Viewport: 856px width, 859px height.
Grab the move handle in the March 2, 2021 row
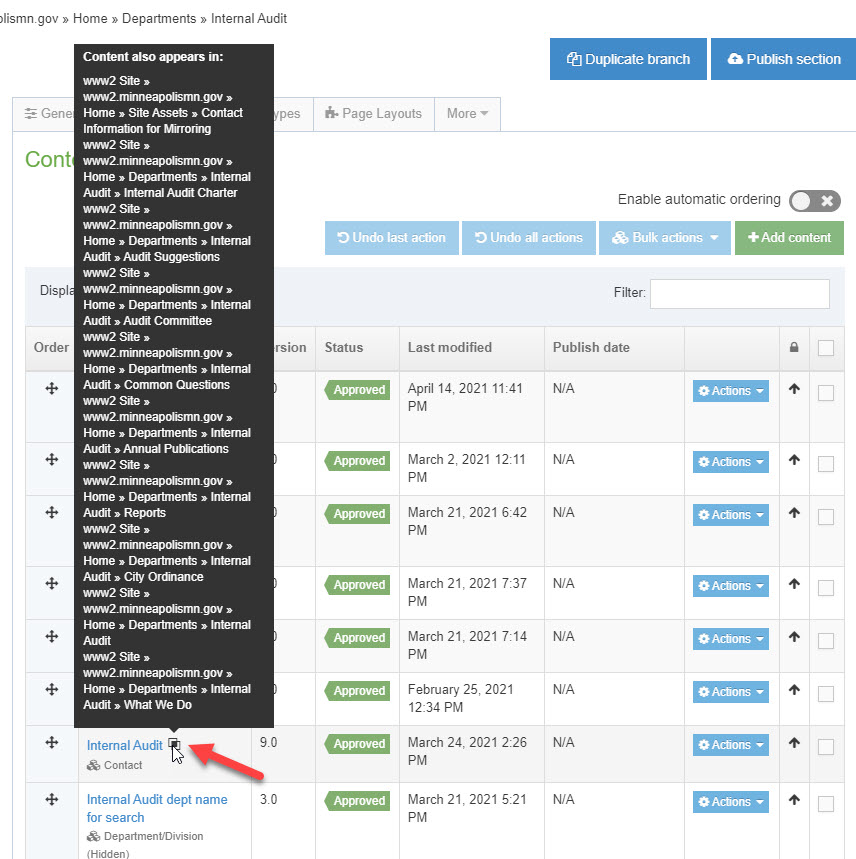(51, 460)
